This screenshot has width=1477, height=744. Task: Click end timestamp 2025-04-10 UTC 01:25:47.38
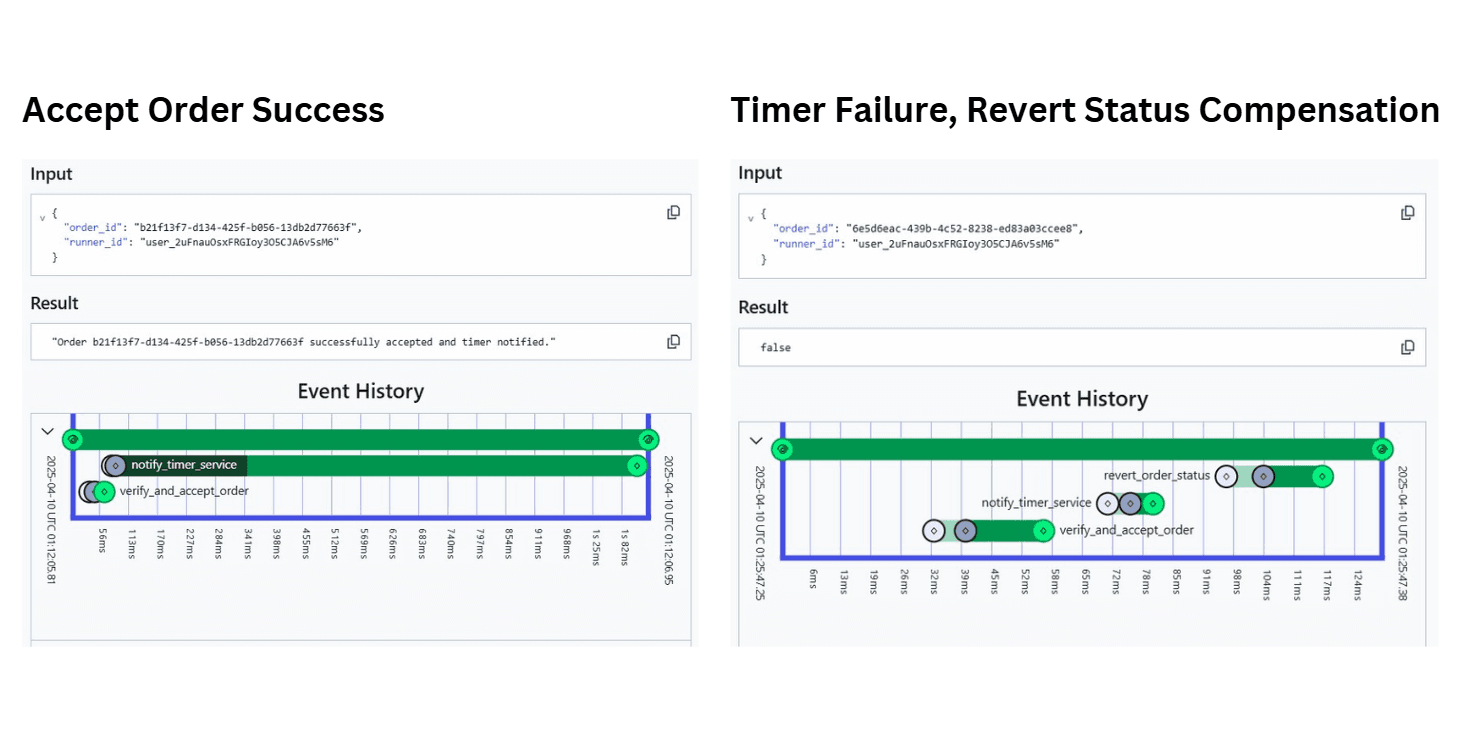tap(1402, 533)
